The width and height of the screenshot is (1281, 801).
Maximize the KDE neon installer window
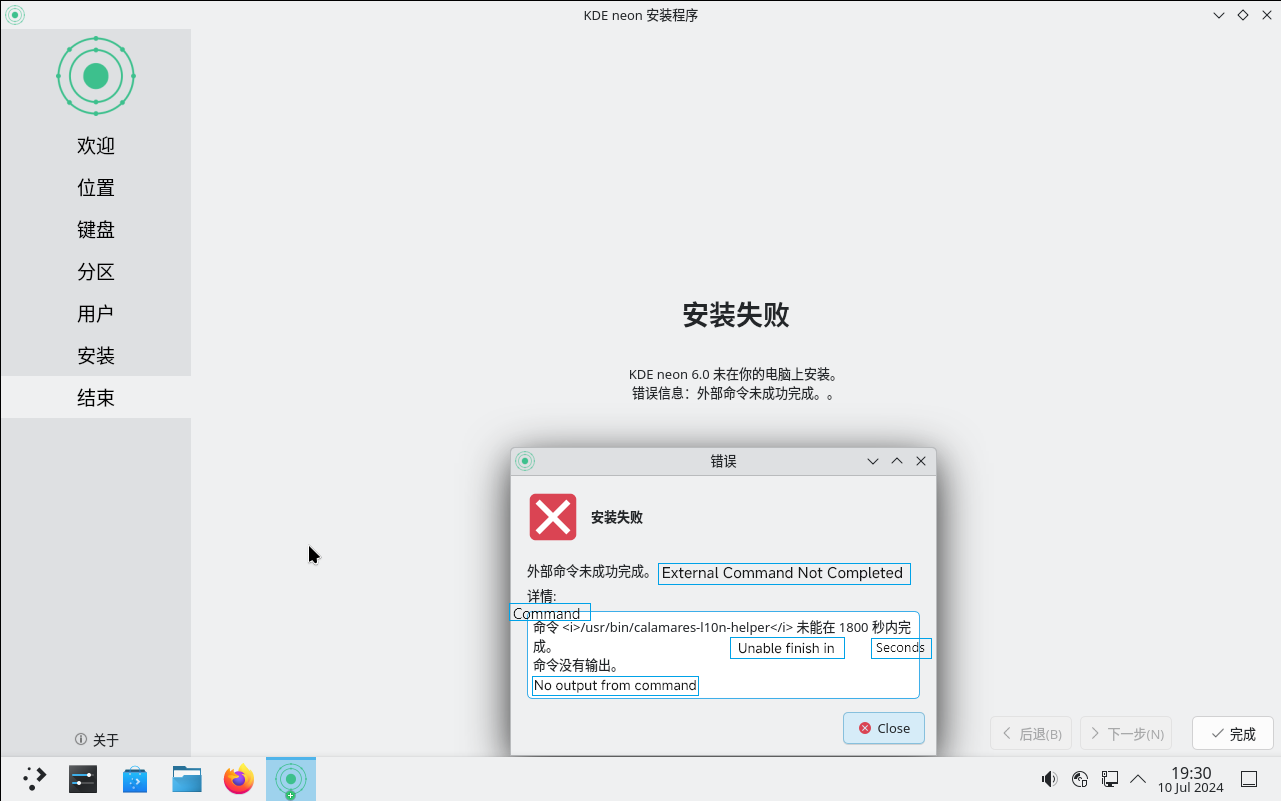click(1243, 15)
